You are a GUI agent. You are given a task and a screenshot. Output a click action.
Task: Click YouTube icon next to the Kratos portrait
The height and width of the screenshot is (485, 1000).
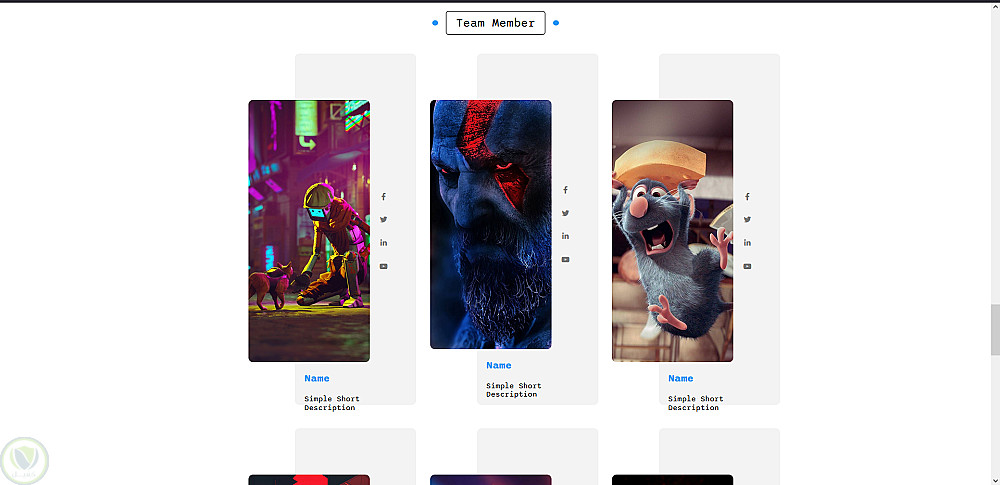click(565, 259)
